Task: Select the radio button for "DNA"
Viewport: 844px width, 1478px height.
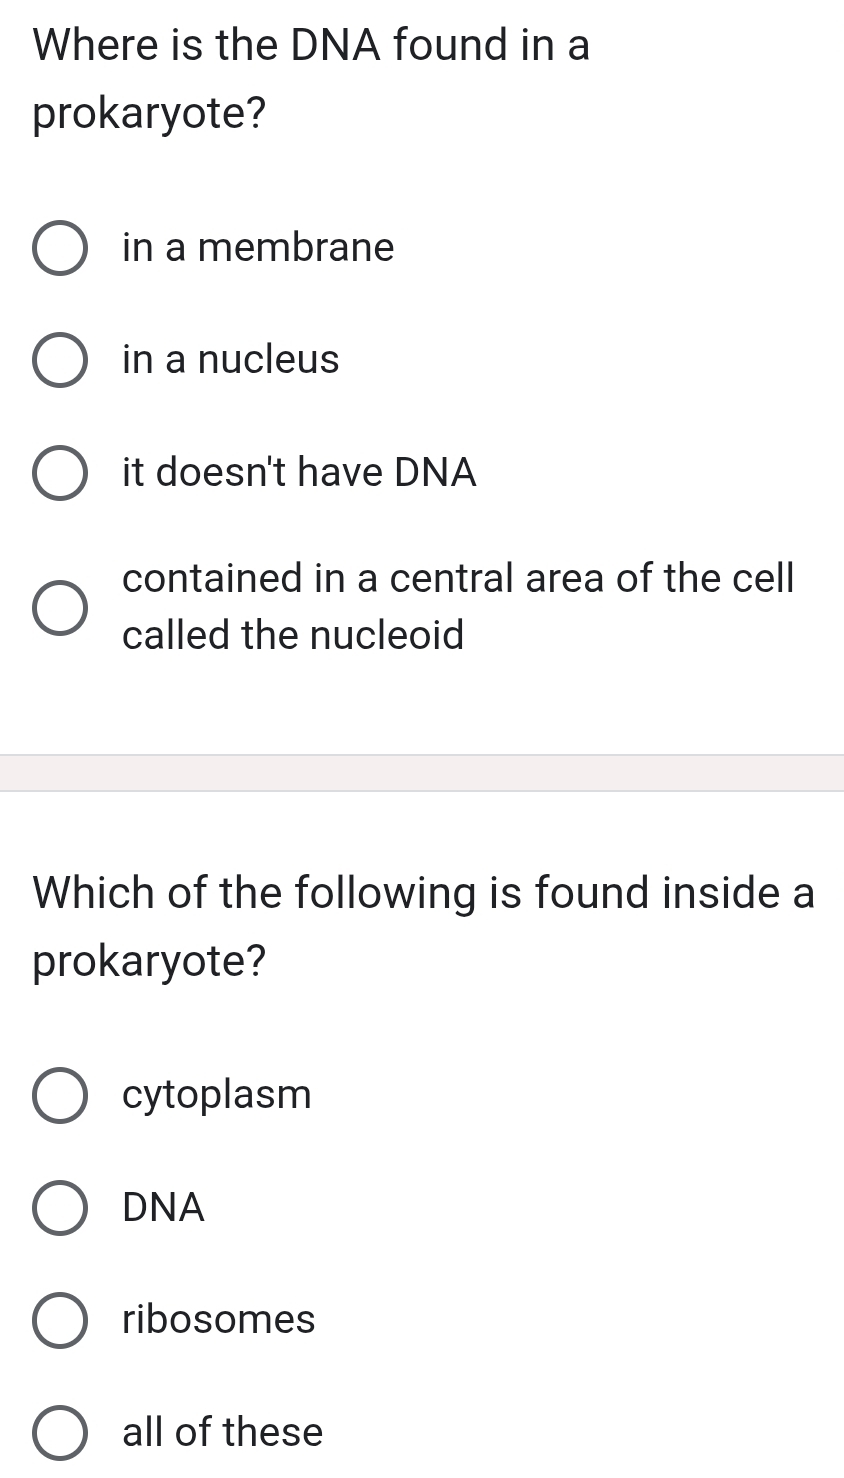Action: [61, 1209]
